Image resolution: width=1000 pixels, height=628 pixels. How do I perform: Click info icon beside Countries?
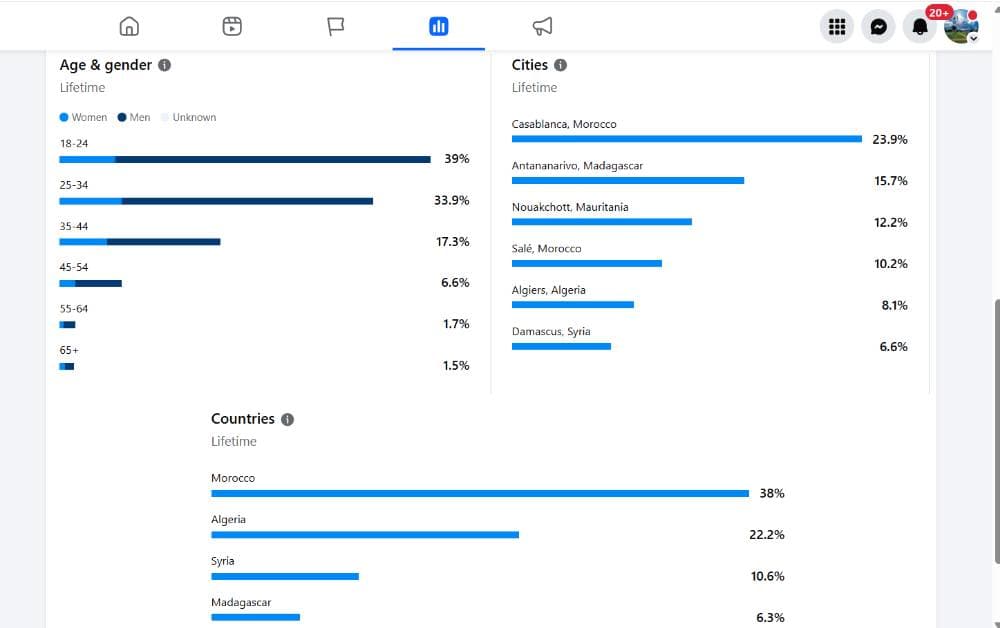[x=288, y=420]
